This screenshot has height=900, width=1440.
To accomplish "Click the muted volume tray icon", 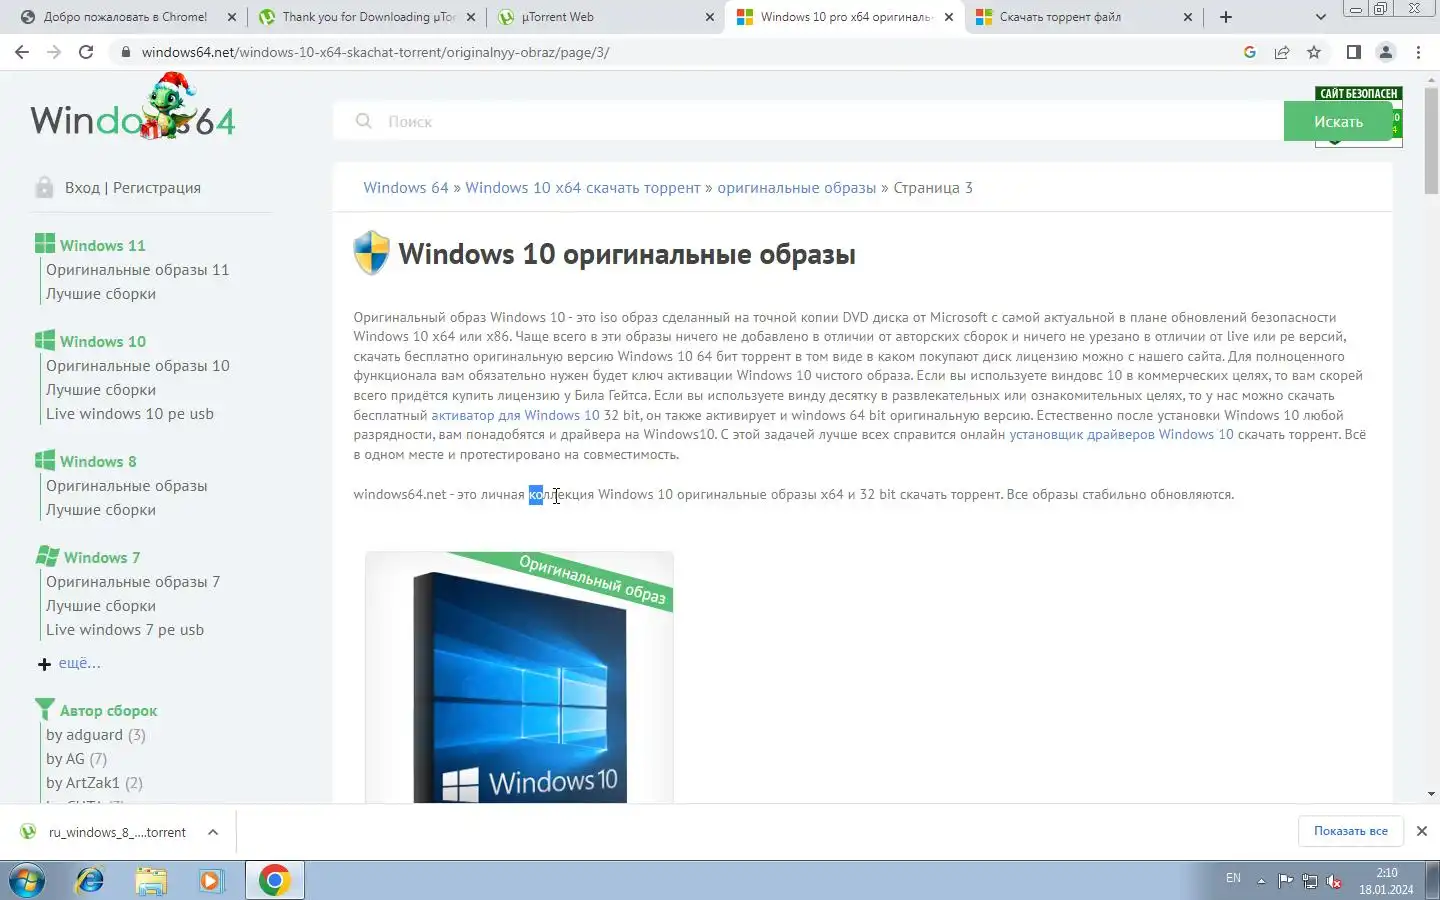I will click(x=1334, y=881).
